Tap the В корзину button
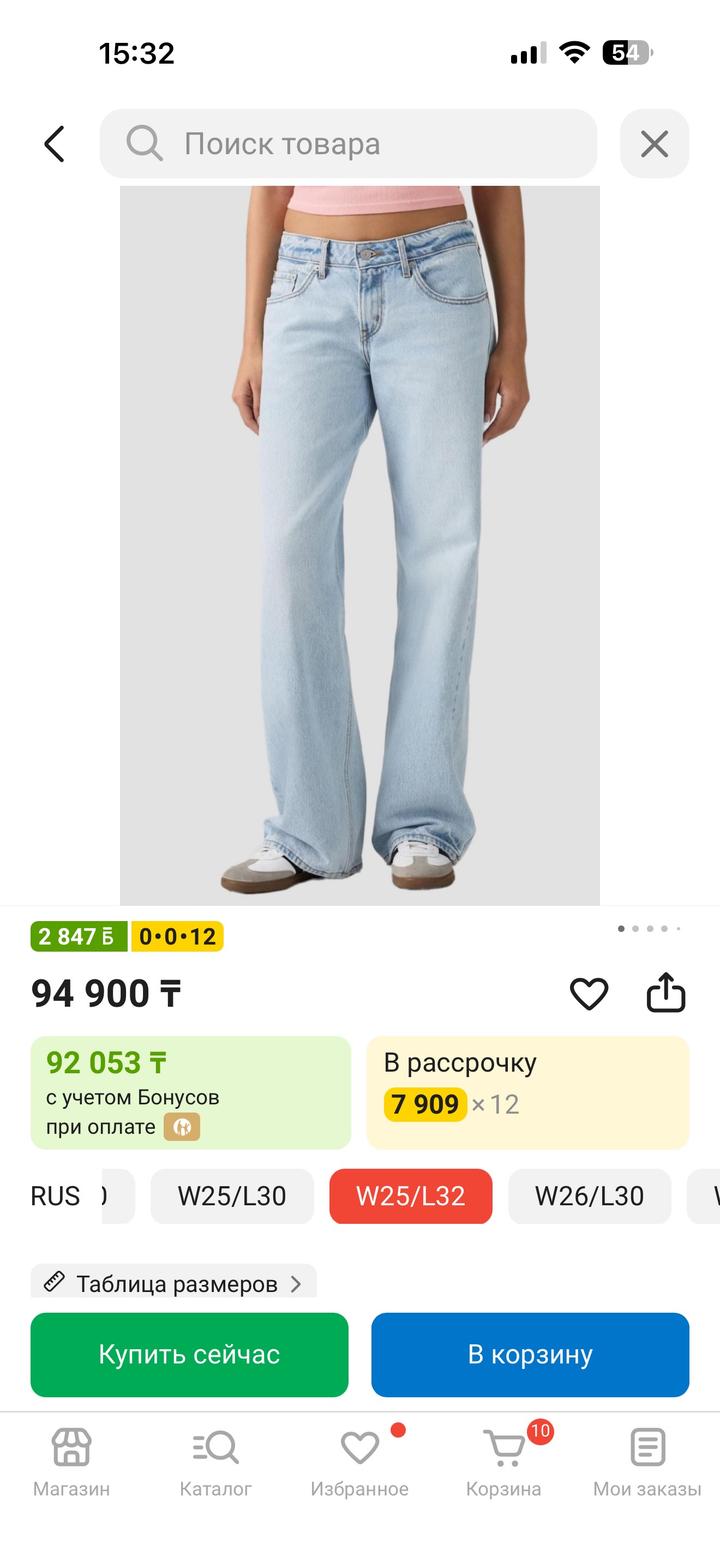 point(530,1354)
